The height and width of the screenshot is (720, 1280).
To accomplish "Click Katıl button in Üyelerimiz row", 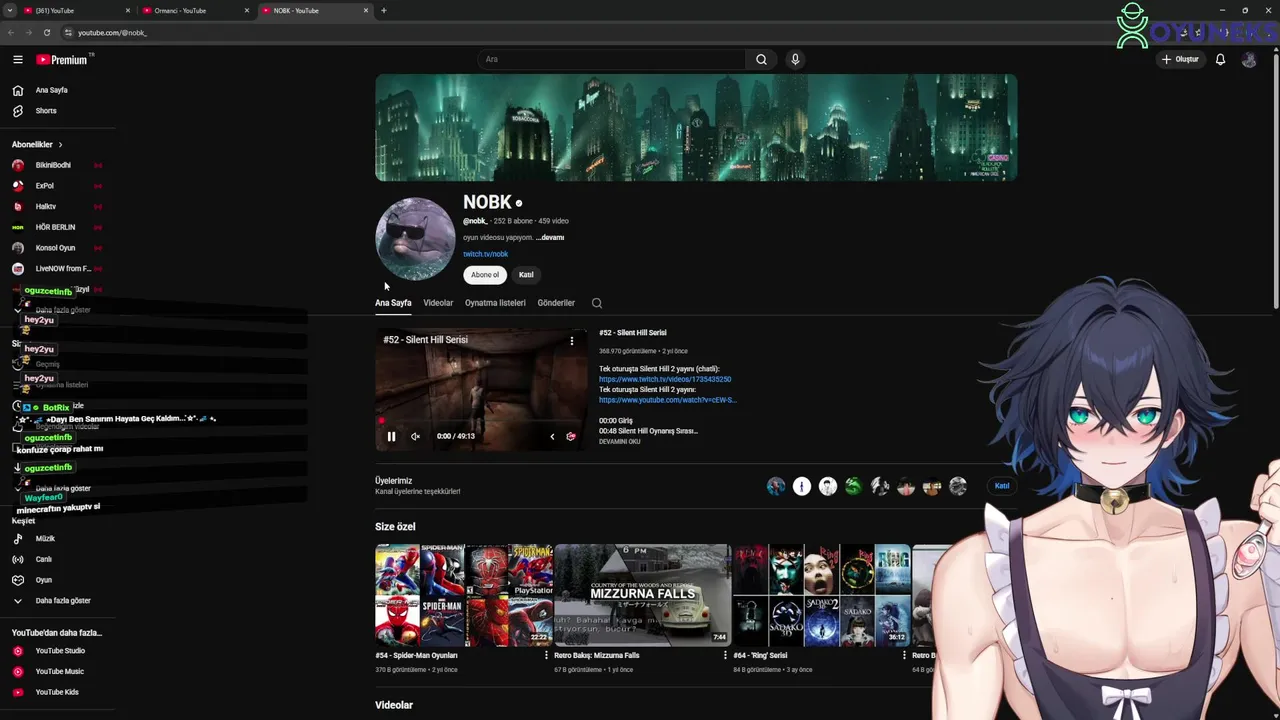I will pos(1001,486).
